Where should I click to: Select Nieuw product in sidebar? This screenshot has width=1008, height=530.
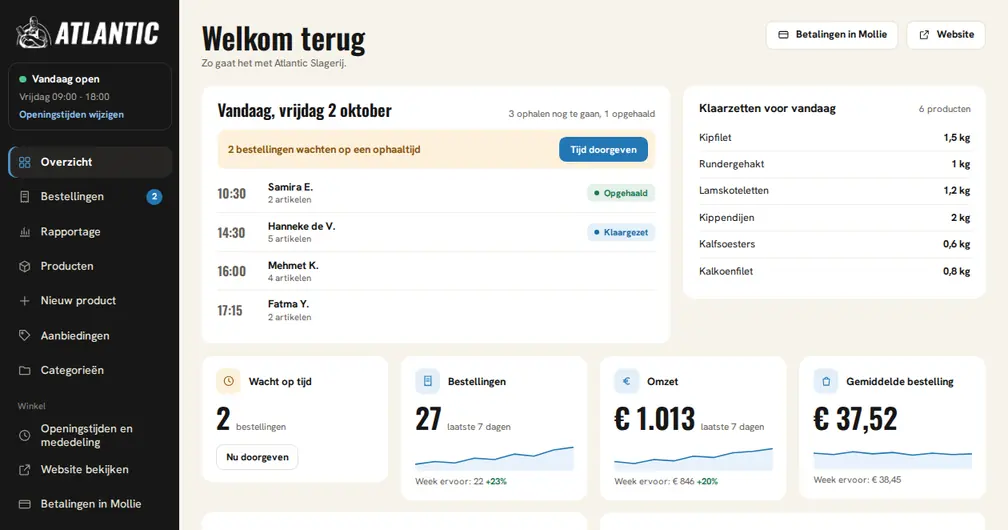[90, 300]
